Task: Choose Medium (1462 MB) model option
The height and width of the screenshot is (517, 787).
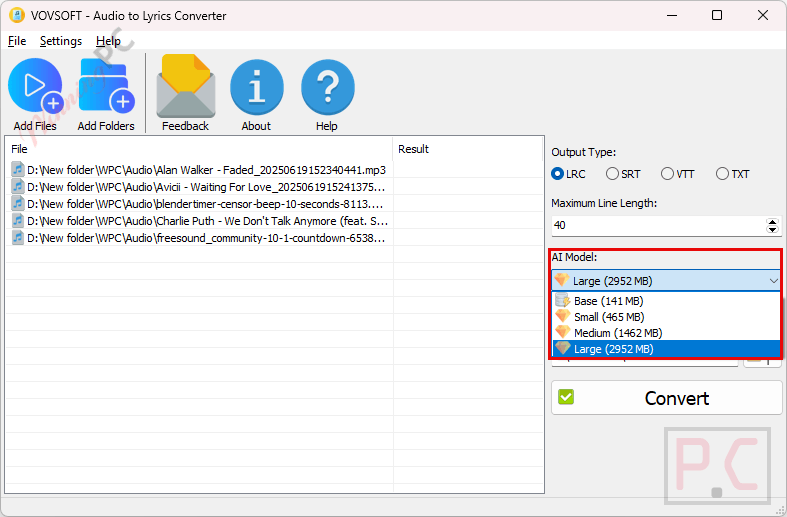Action: [667, 333]
